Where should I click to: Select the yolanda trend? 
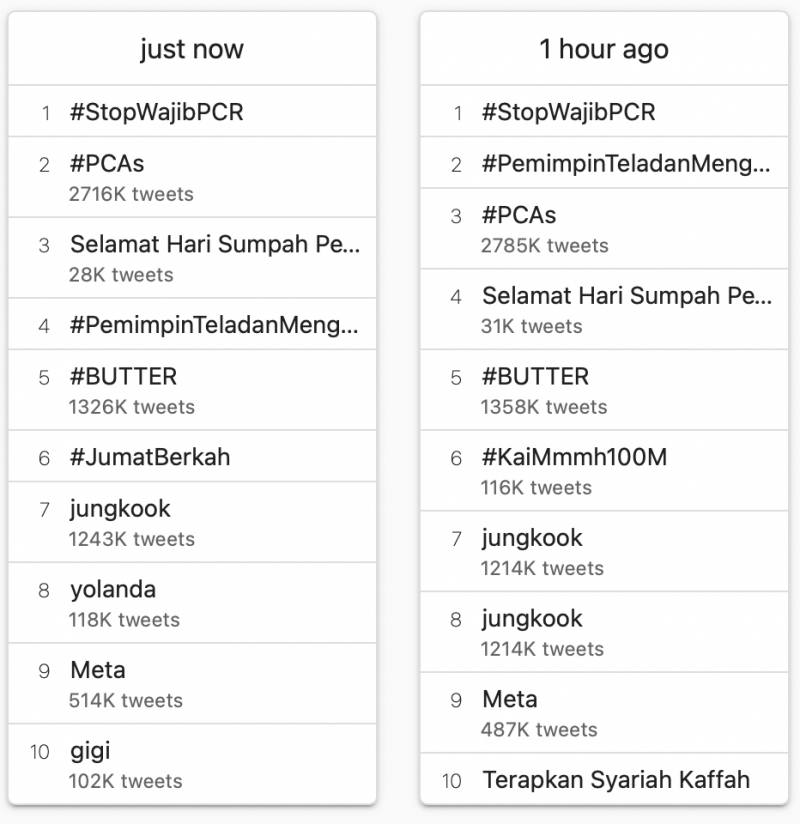(192, 603)
